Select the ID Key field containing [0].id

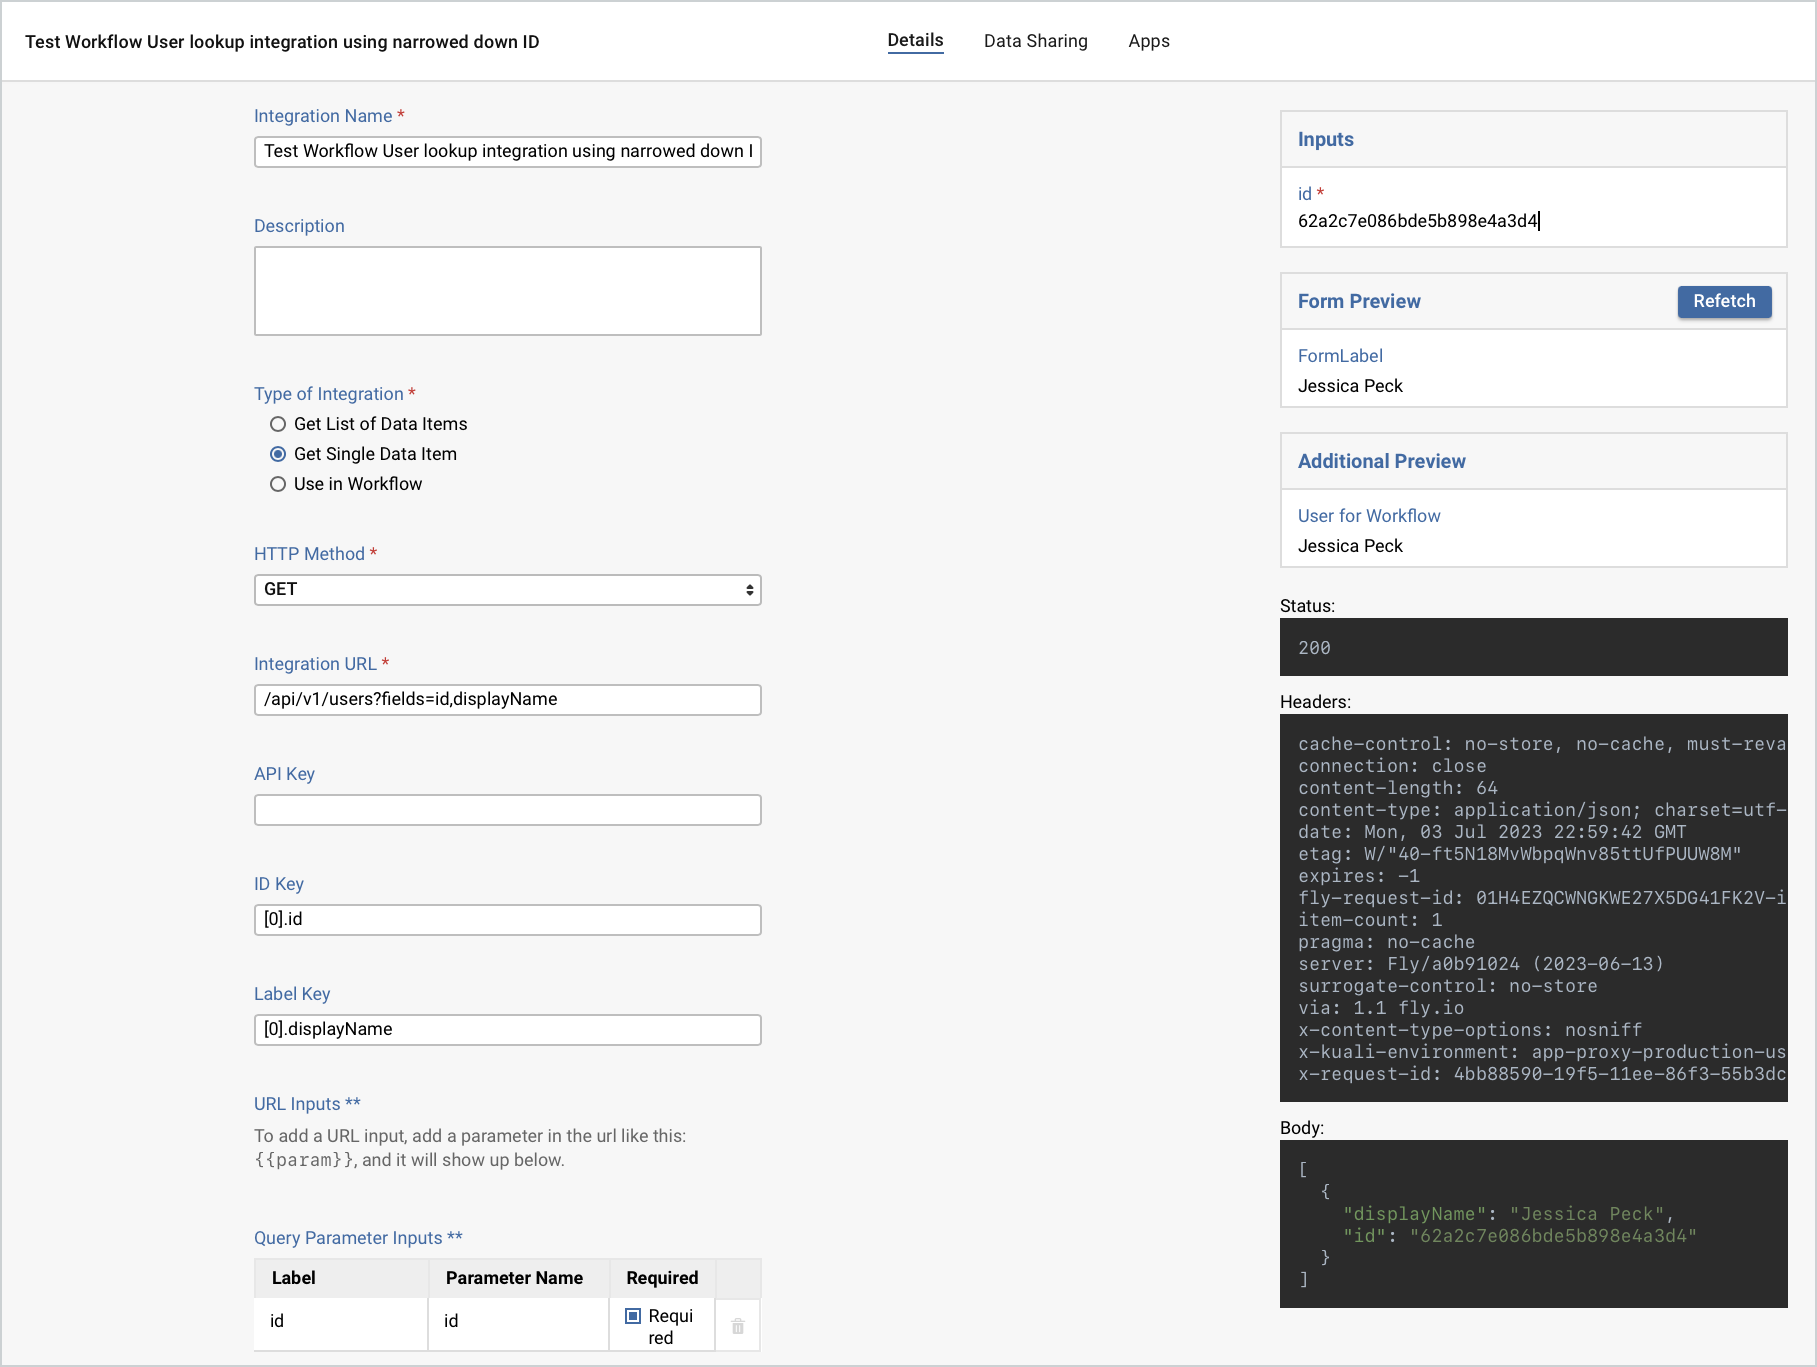point(506,919)
